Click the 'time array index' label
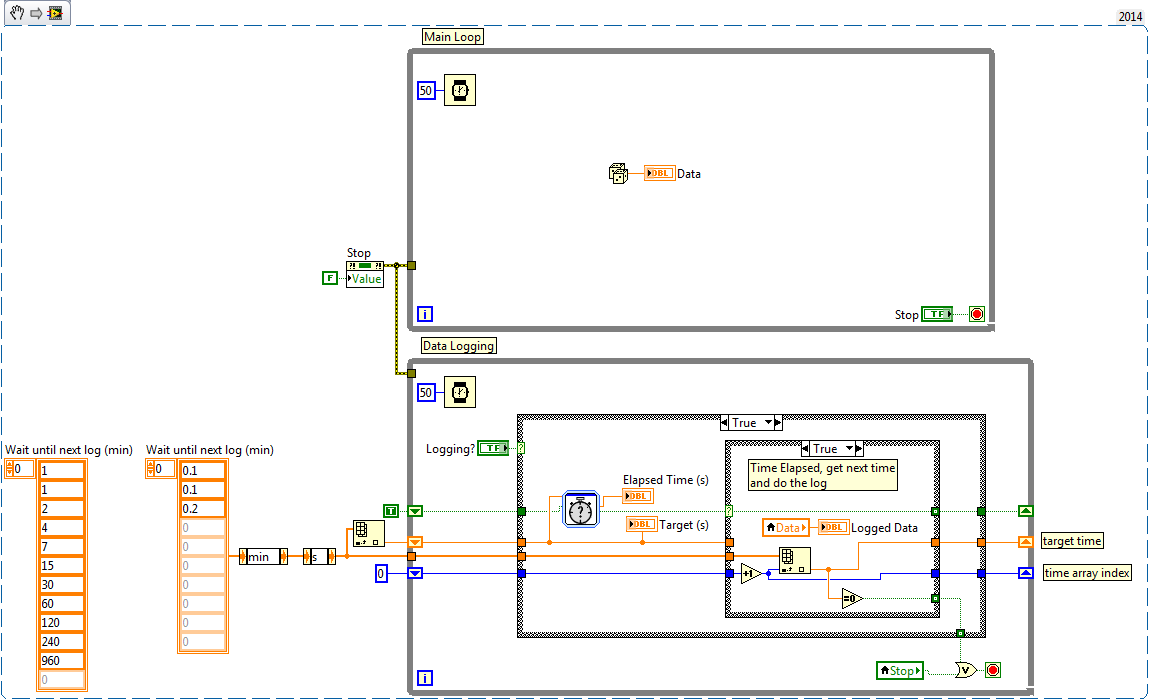Image resolution: width=1149 pixels, height=700 pixels. pyautogui.click(x=1087, y=572)
